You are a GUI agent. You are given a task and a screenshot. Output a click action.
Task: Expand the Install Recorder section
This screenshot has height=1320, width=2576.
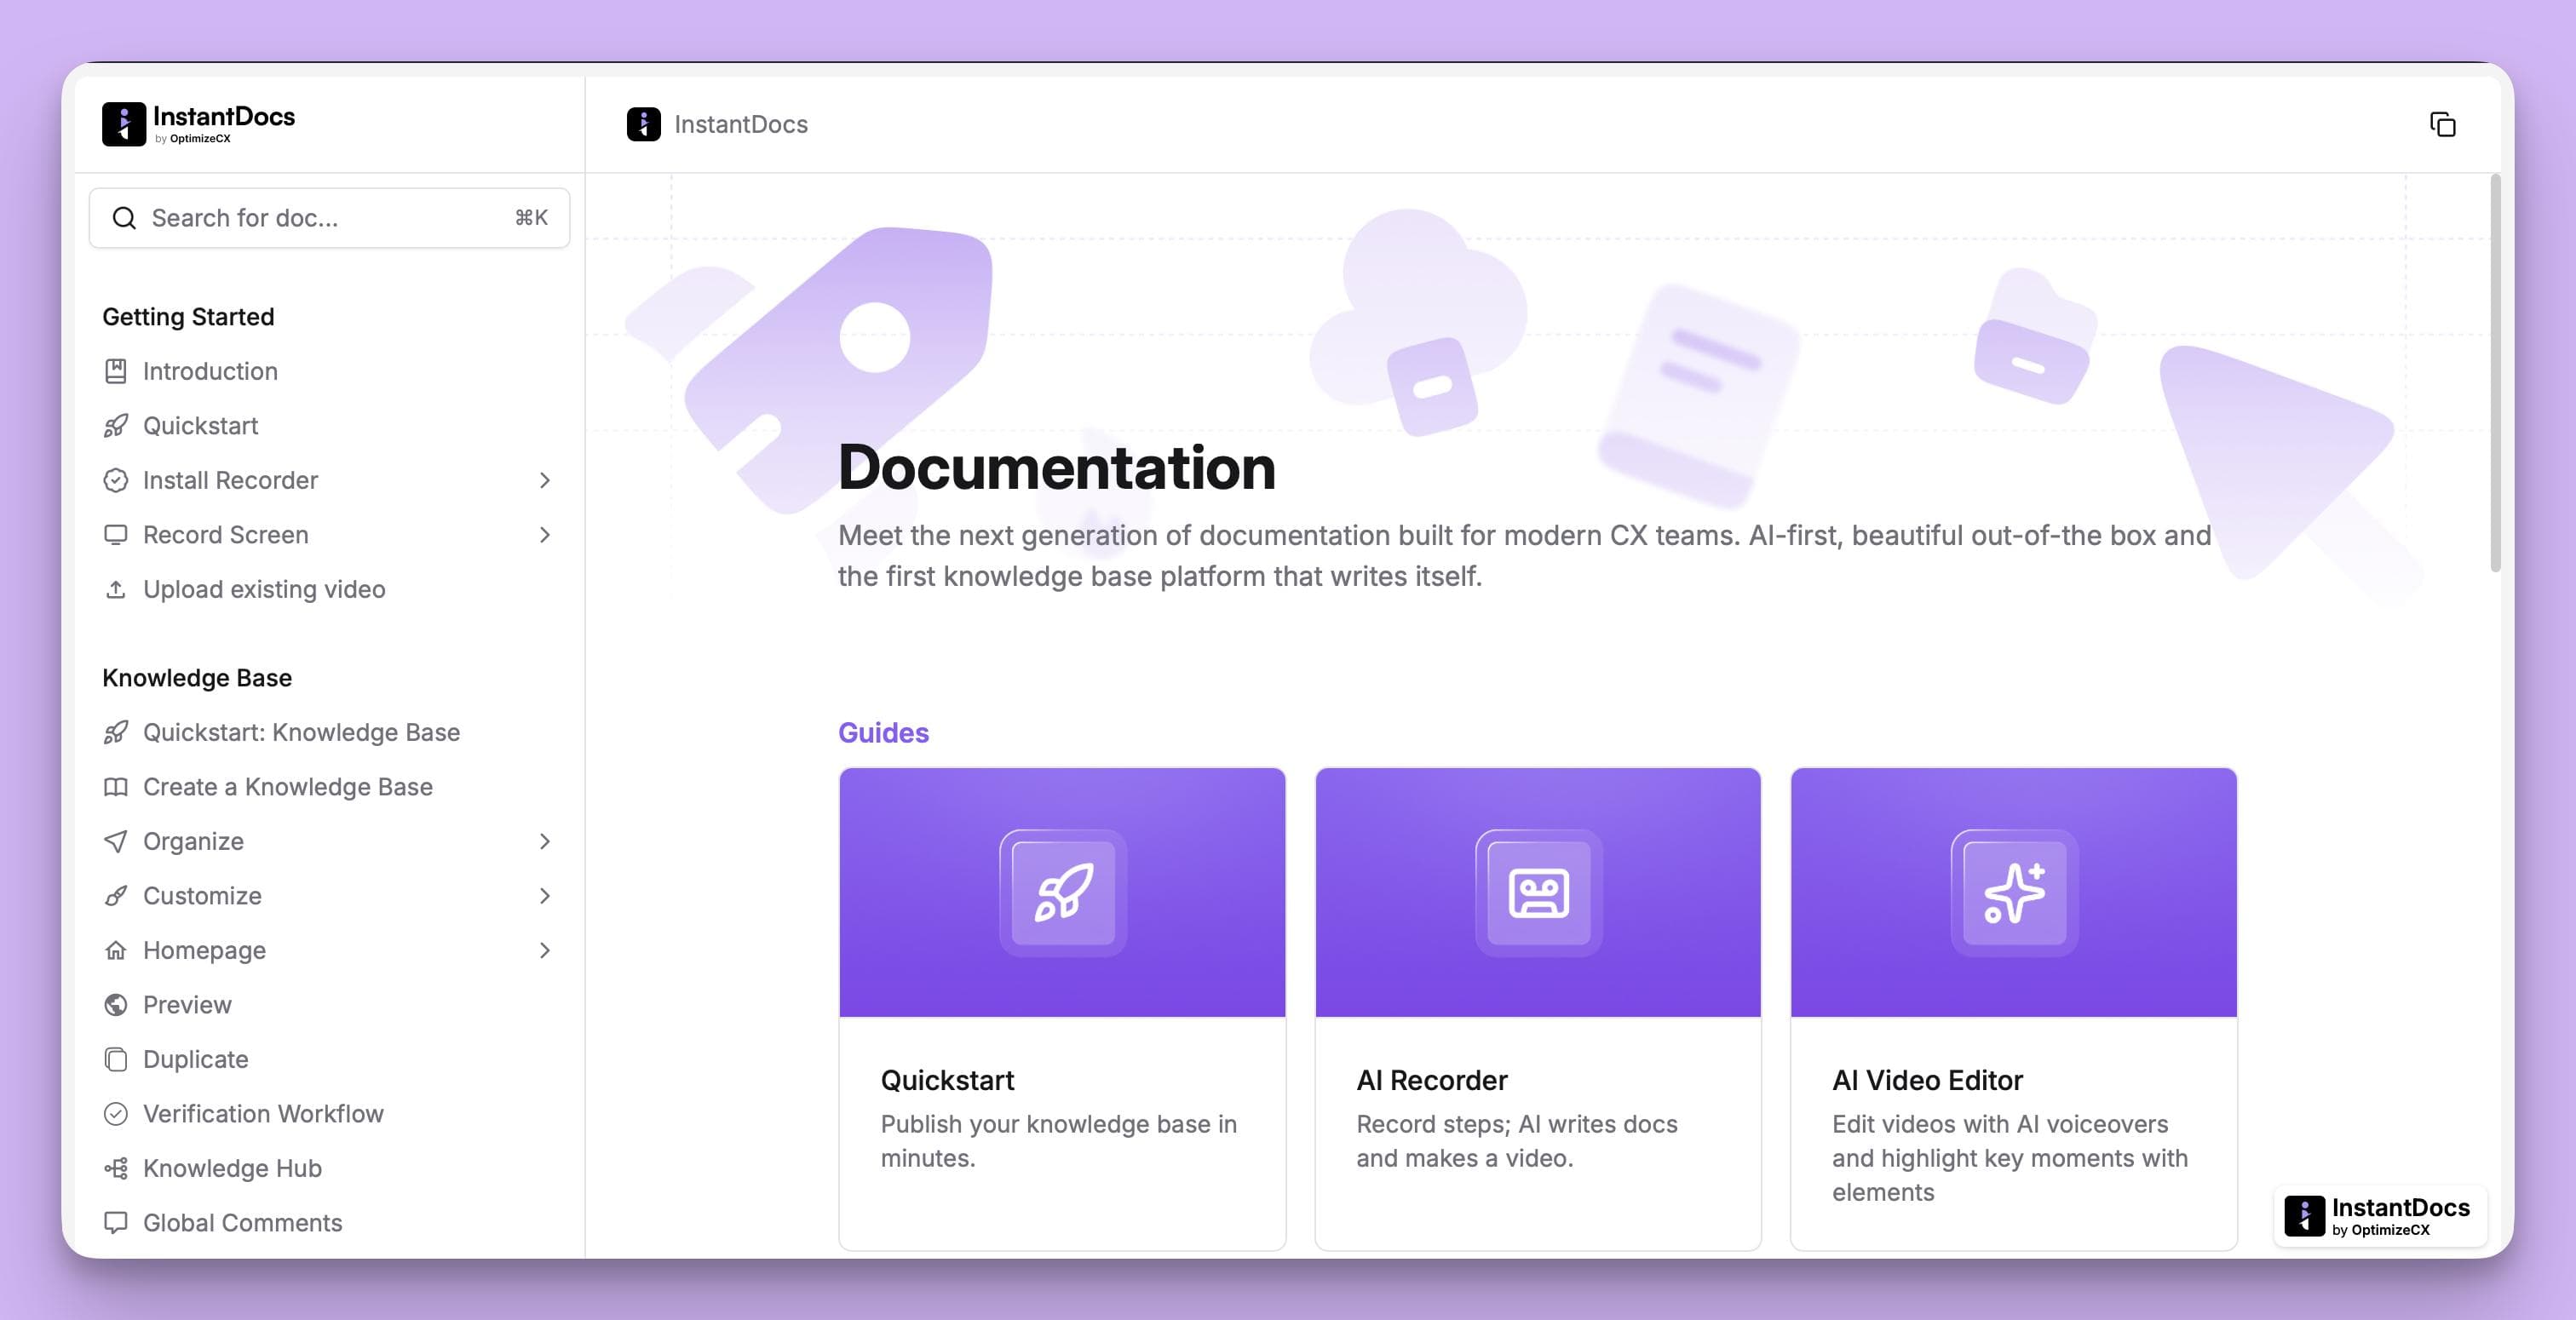pyautogui.click(x=545, y=480)
